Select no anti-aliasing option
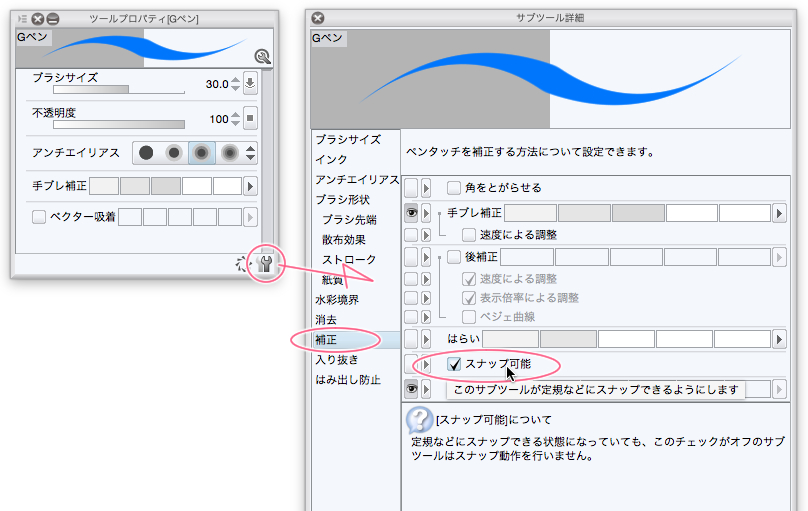 (146, 152)
